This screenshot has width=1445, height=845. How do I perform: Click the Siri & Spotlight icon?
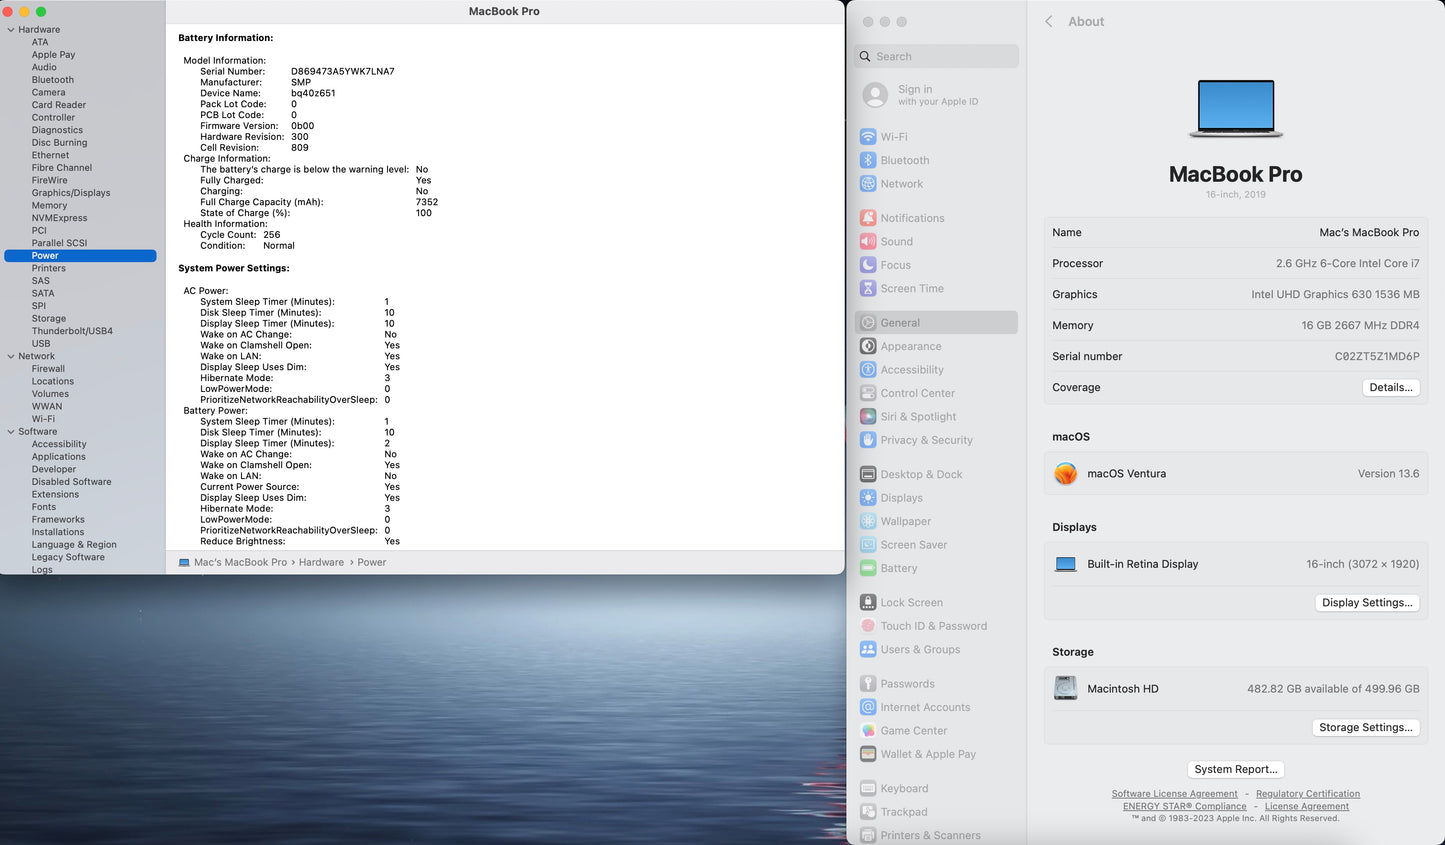pos(868,417)
